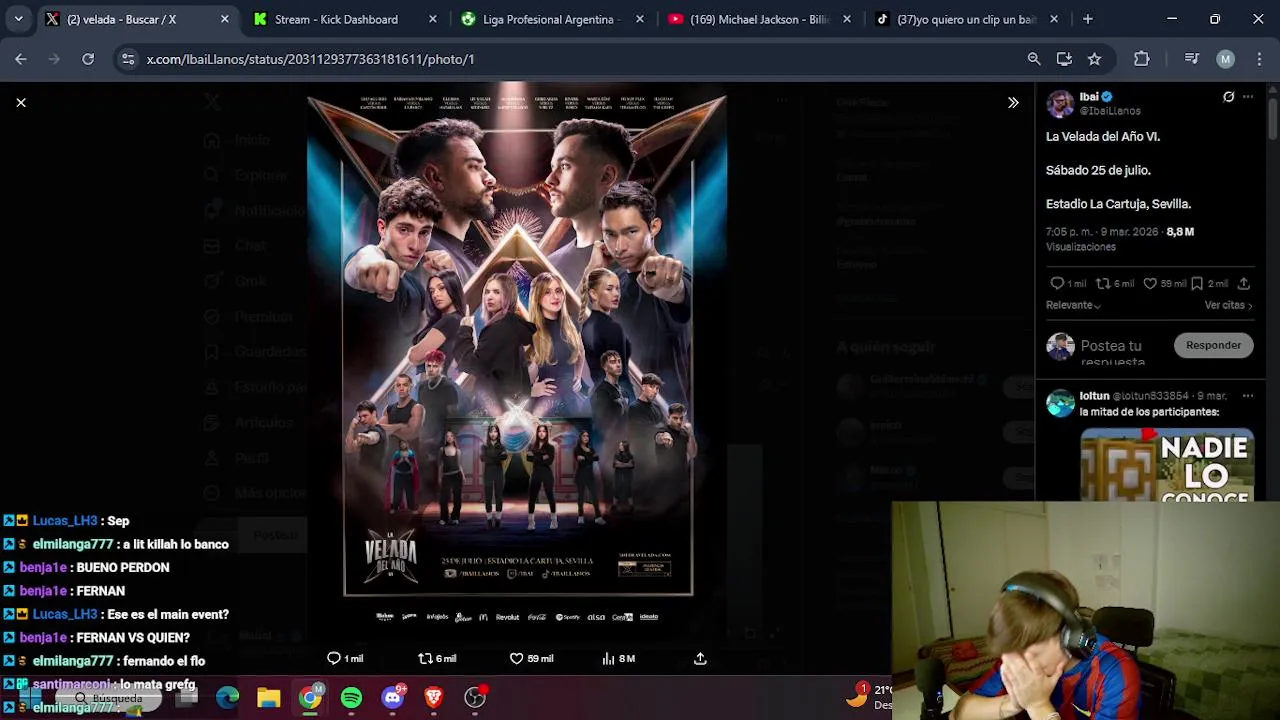1280x720 pixels.
Task: Open the Chrome profile avatar M
Action: 1225,59
